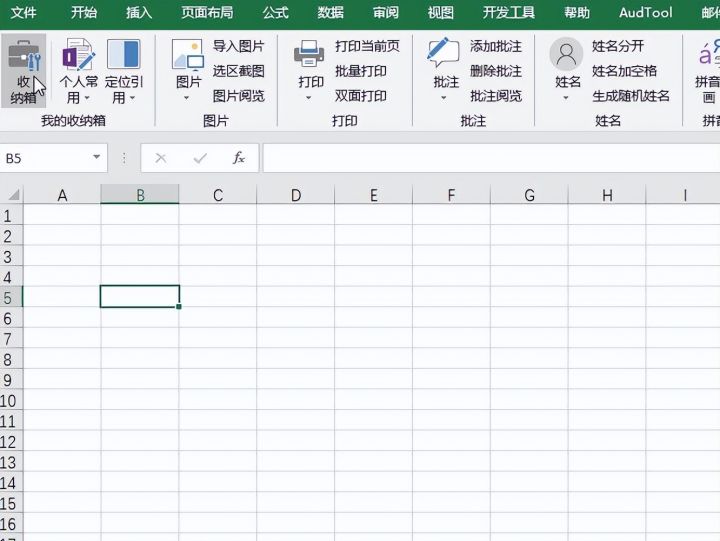
Task: Click the 批注 comment pencil icon
Action: click(x=443, y=53)
